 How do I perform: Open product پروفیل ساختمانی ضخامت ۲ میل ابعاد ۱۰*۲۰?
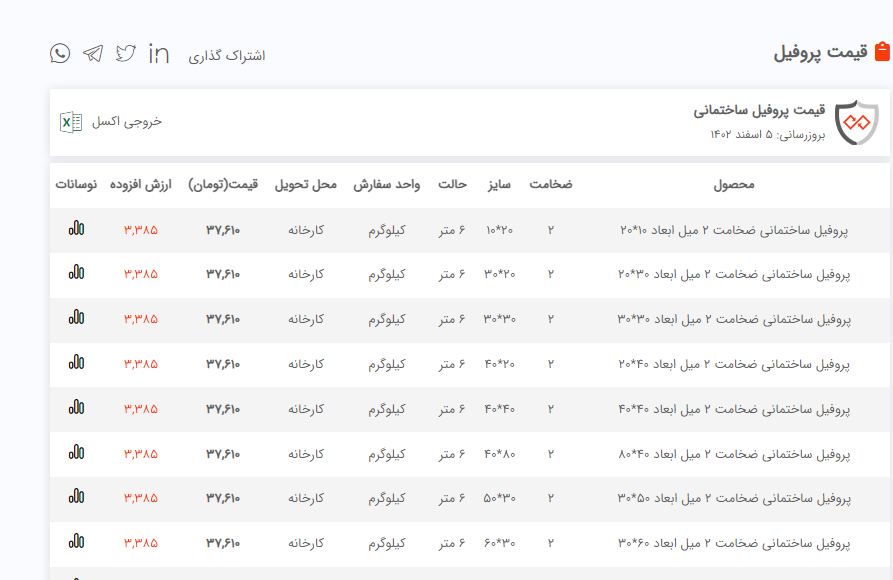pyautogui.click(x=733, y=230)
